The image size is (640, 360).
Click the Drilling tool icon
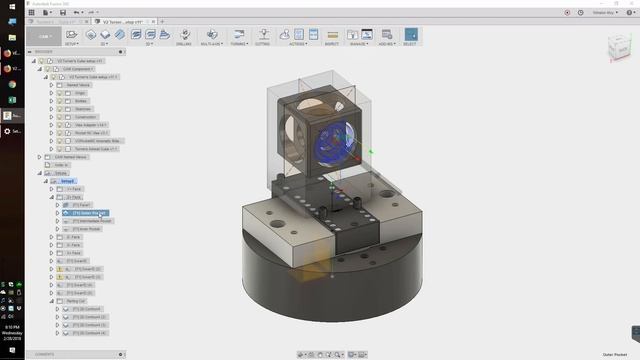[185, 34]
